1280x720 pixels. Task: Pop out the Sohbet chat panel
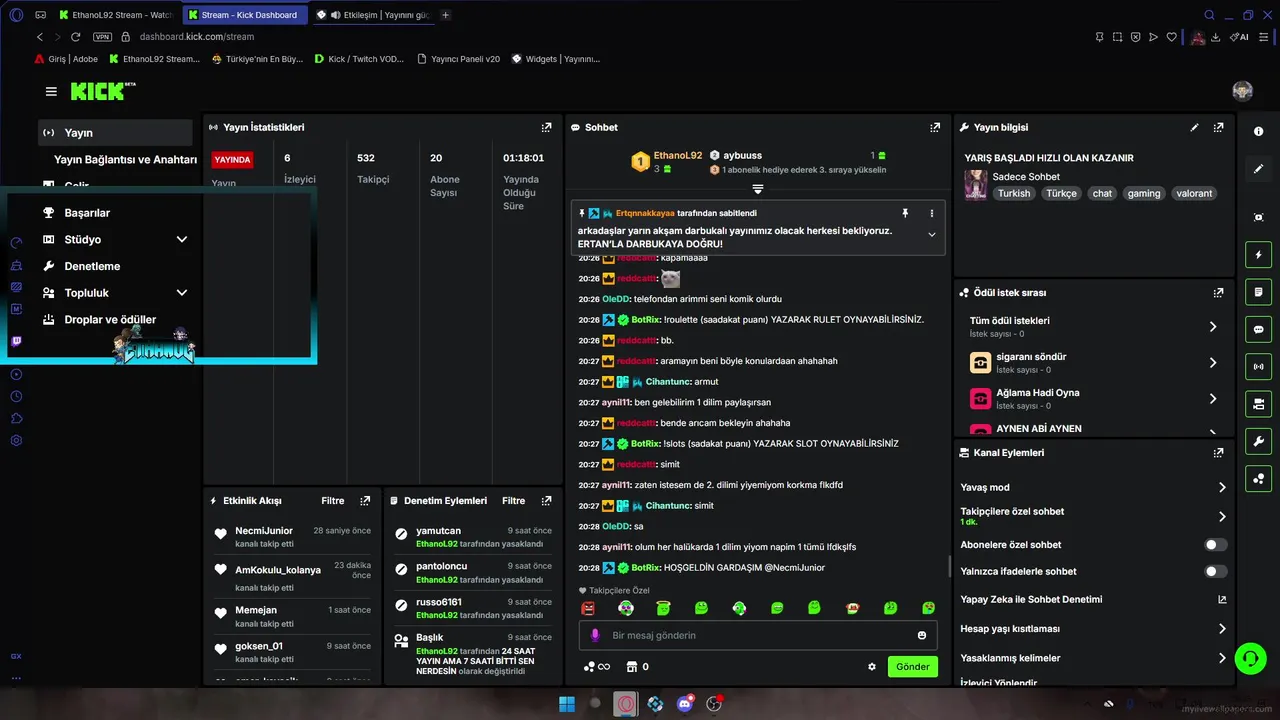coord(935,128)
